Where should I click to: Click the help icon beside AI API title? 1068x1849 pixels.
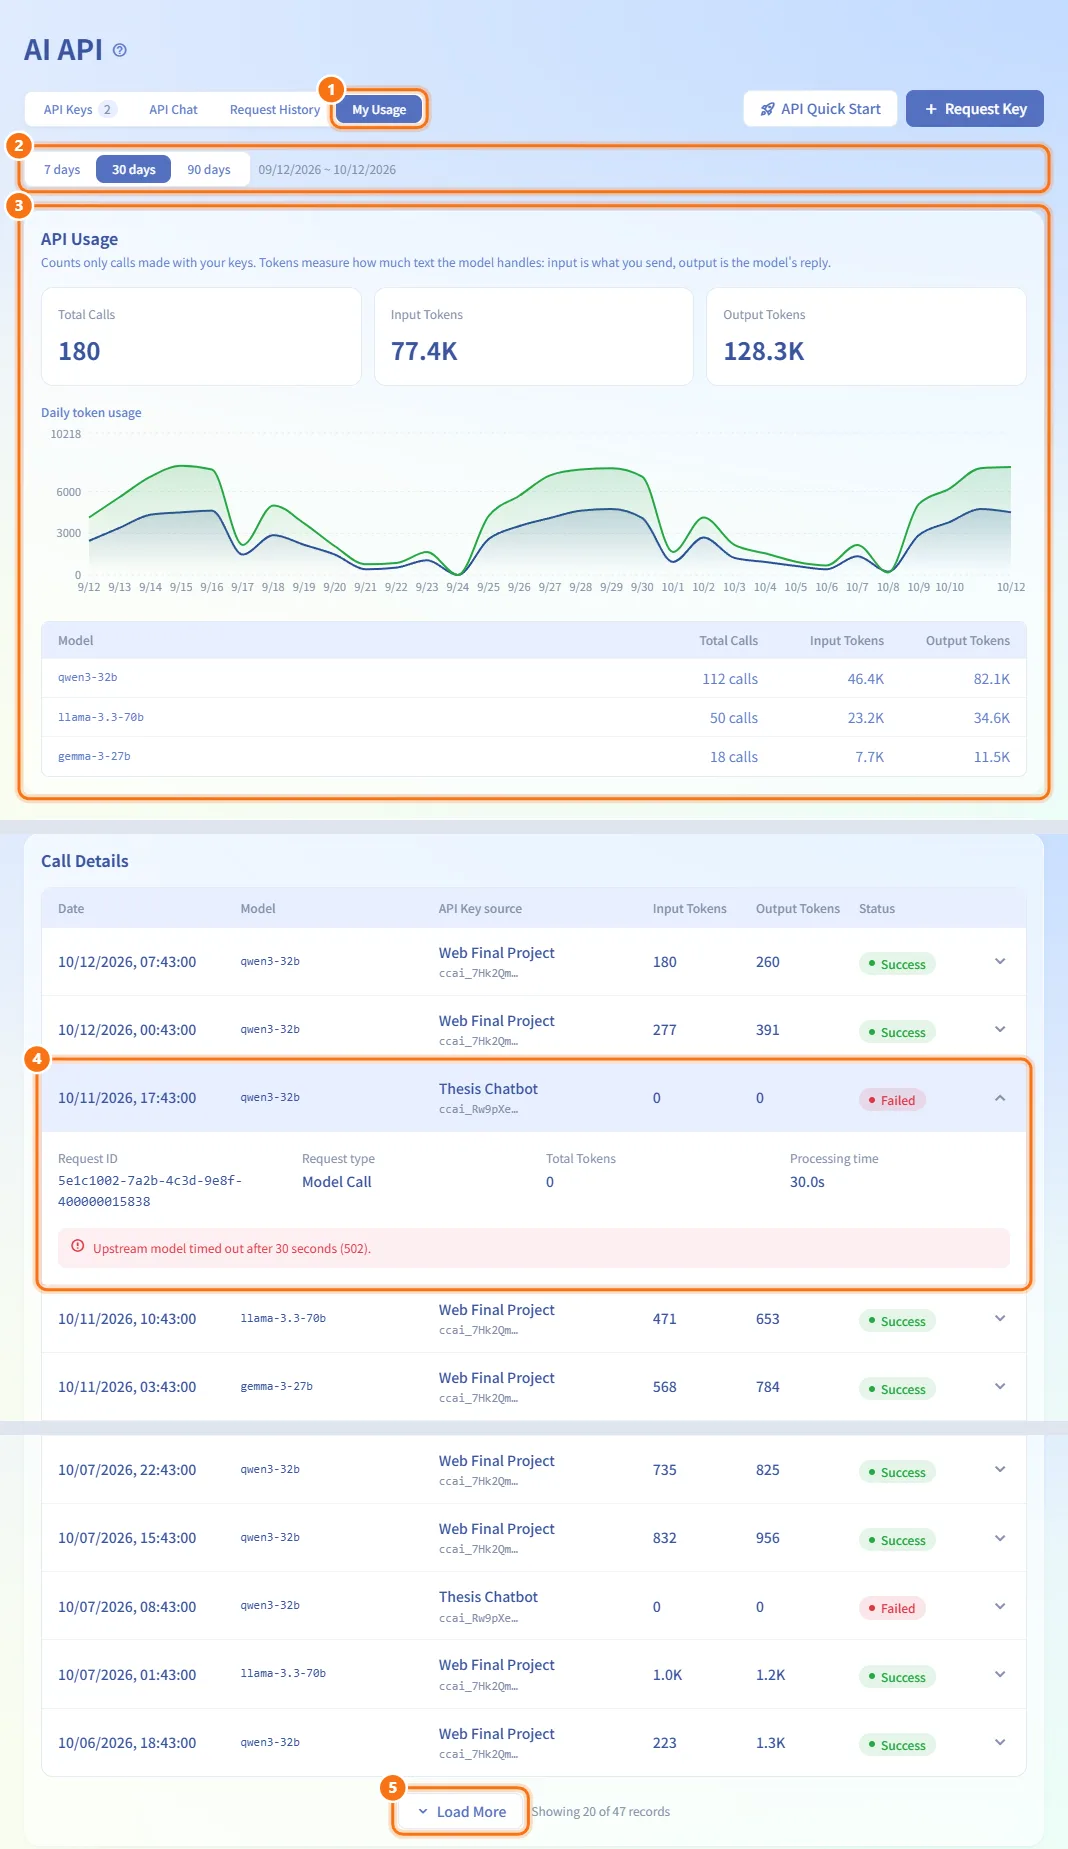point(120,50)
